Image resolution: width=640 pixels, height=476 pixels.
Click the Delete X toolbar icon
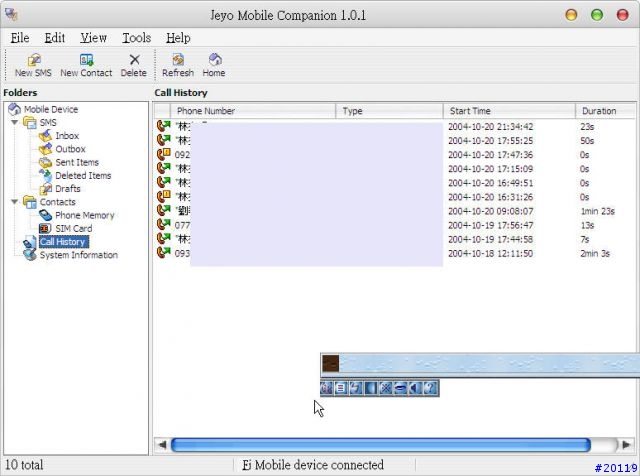click(134, 66)
